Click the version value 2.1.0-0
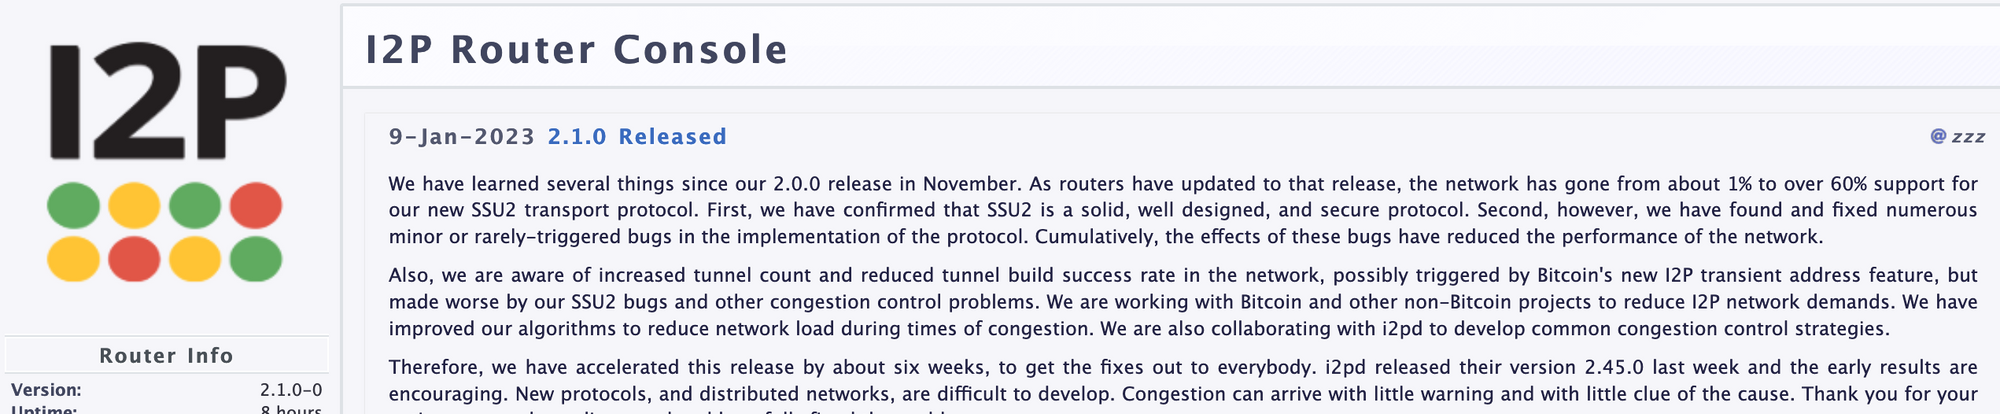 tap(291, 390)
